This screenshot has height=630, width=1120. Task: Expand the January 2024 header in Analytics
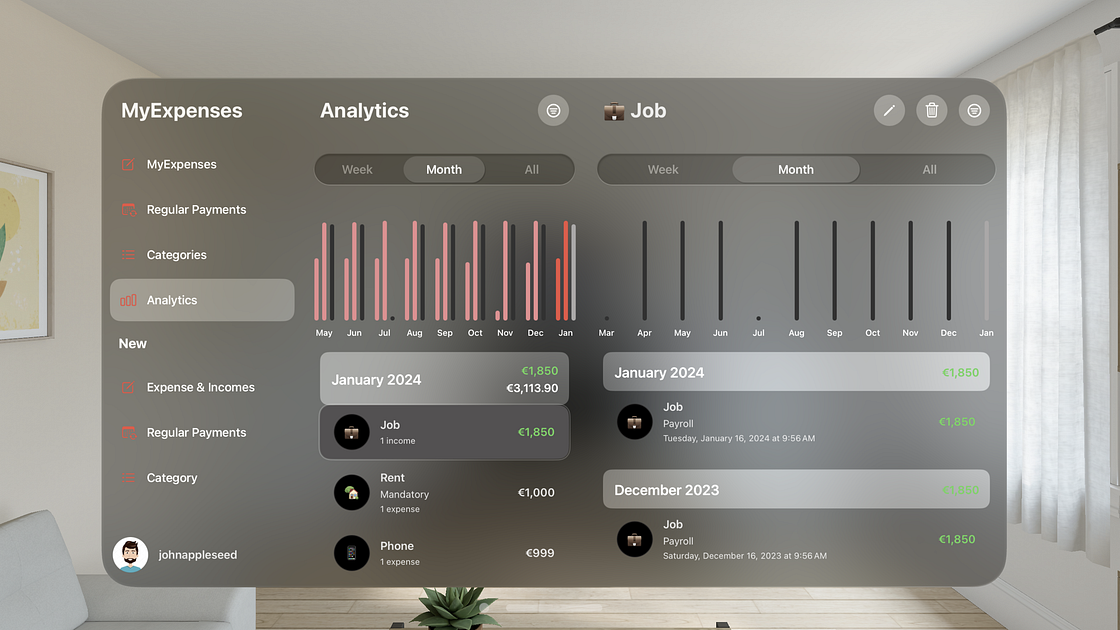tap(444, 379)
